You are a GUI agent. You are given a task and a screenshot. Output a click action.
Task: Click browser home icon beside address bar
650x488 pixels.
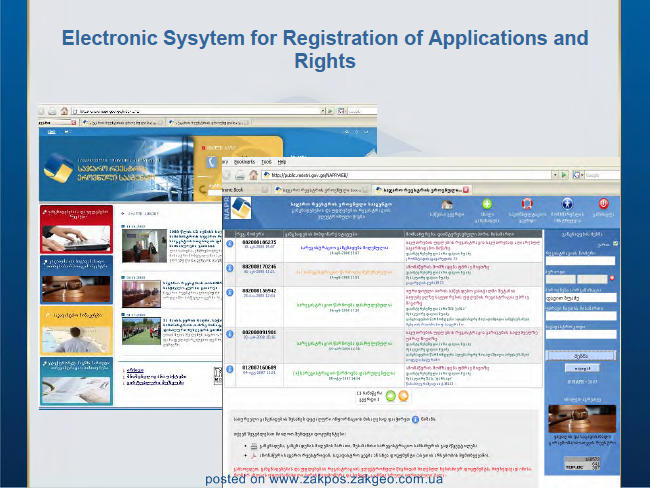(253, 175)
